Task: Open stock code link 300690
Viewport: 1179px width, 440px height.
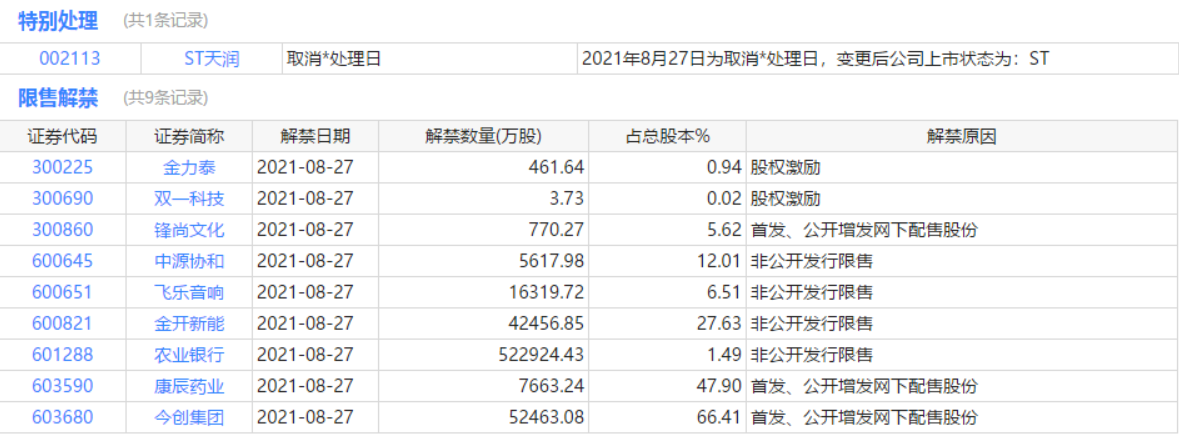Action: 62,199
